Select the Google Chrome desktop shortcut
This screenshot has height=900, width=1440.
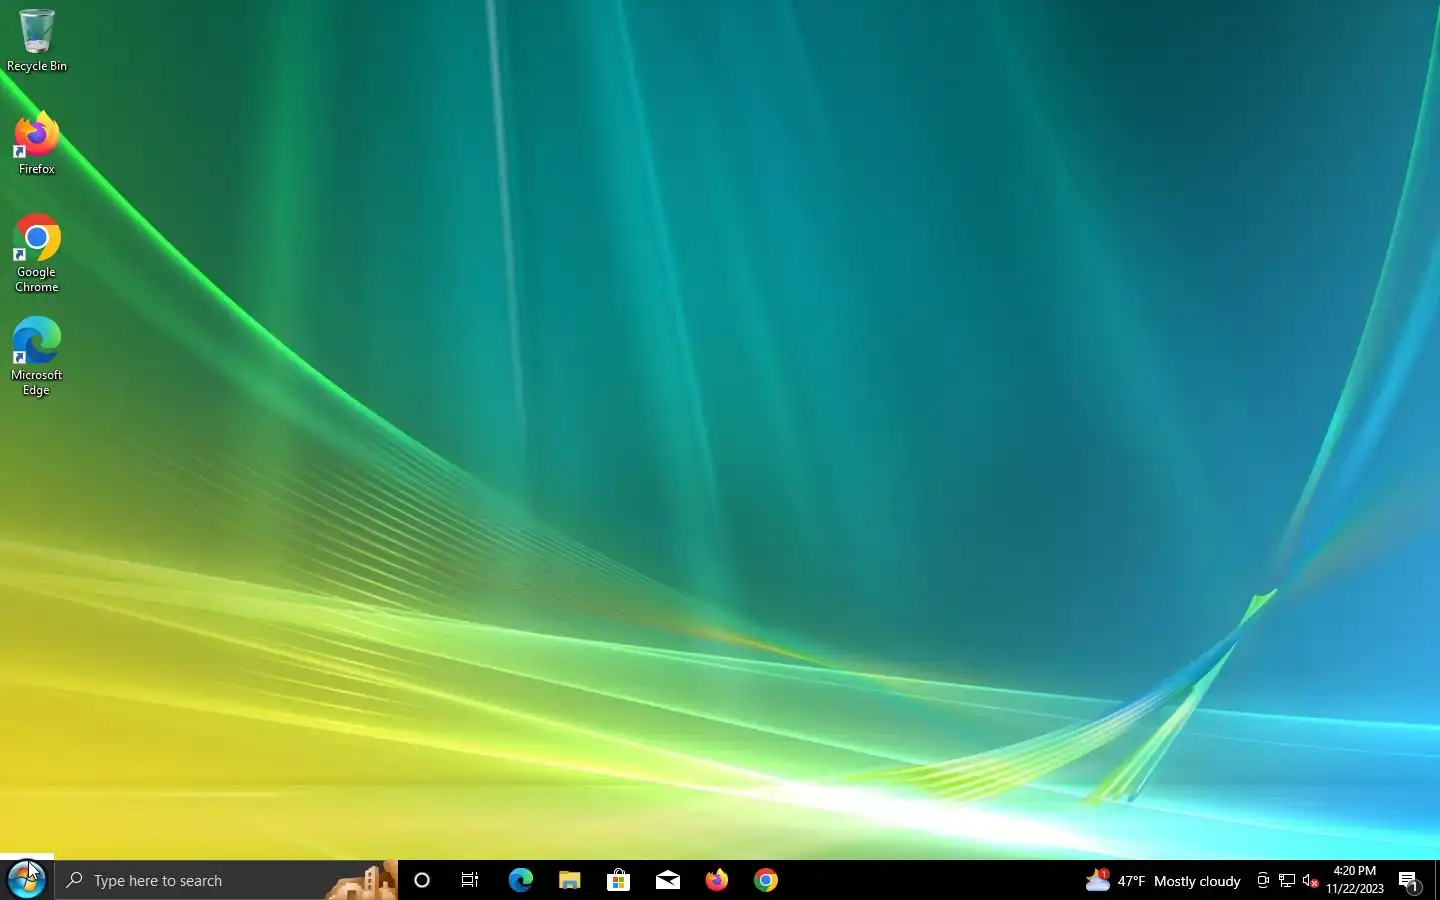(37, 254)
